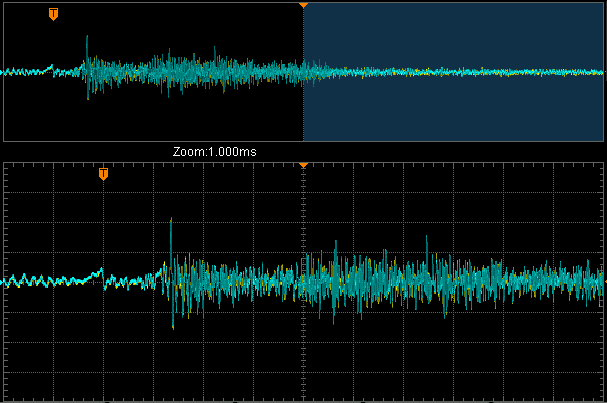Viewport: 607px width, 403px height.
Task: Click the blue shaded region in overview
Action: [453, 72]
